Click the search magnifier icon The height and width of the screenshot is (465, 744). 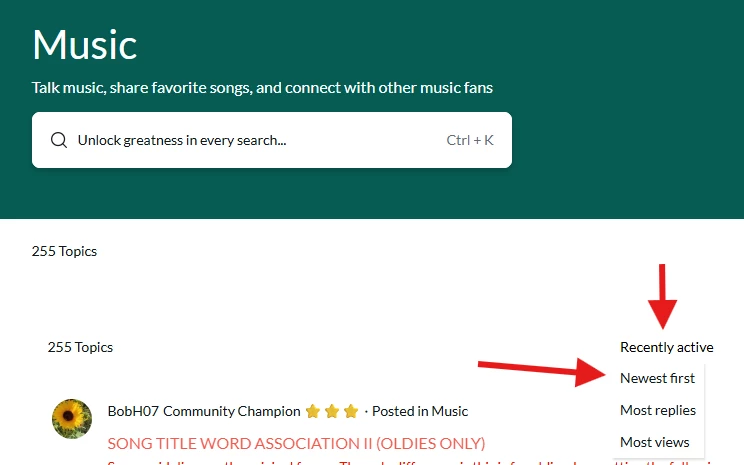[59, 140]
